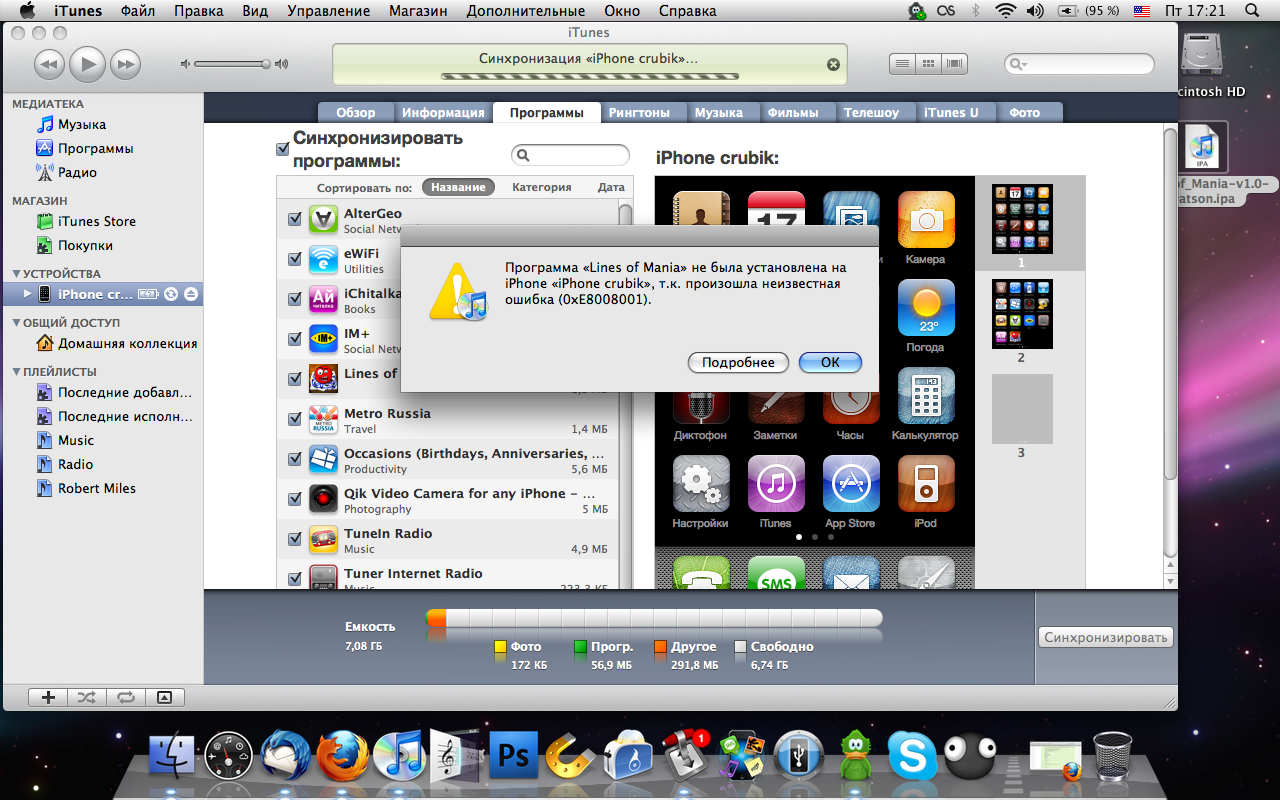Toggle the Синхронизировать программы checkbox

coord(283,149)
